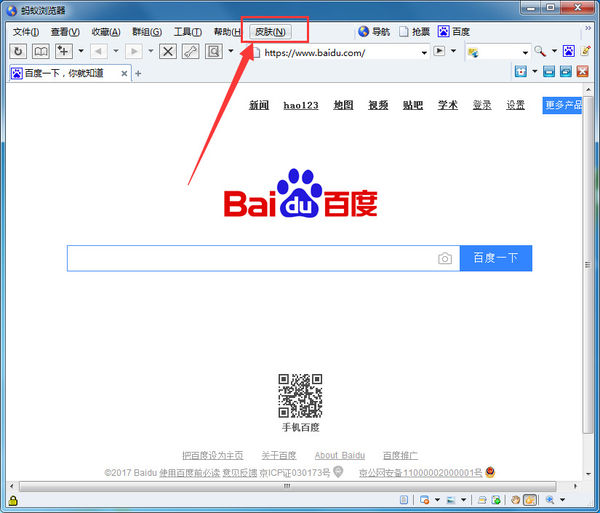600x513 pixels.
Task: Open the favorites book icon
Action: tap(41, 51)
